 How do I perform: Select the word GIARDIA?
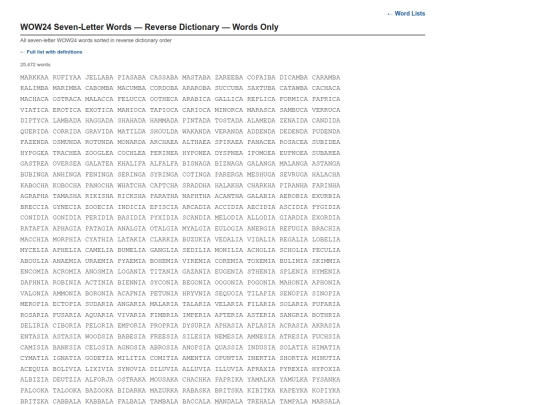[293, 218]
